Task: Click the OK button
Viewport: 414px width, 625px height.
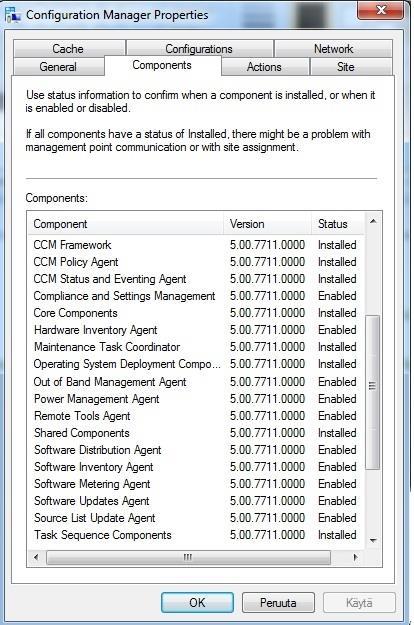Action: (x=197, y=602)
